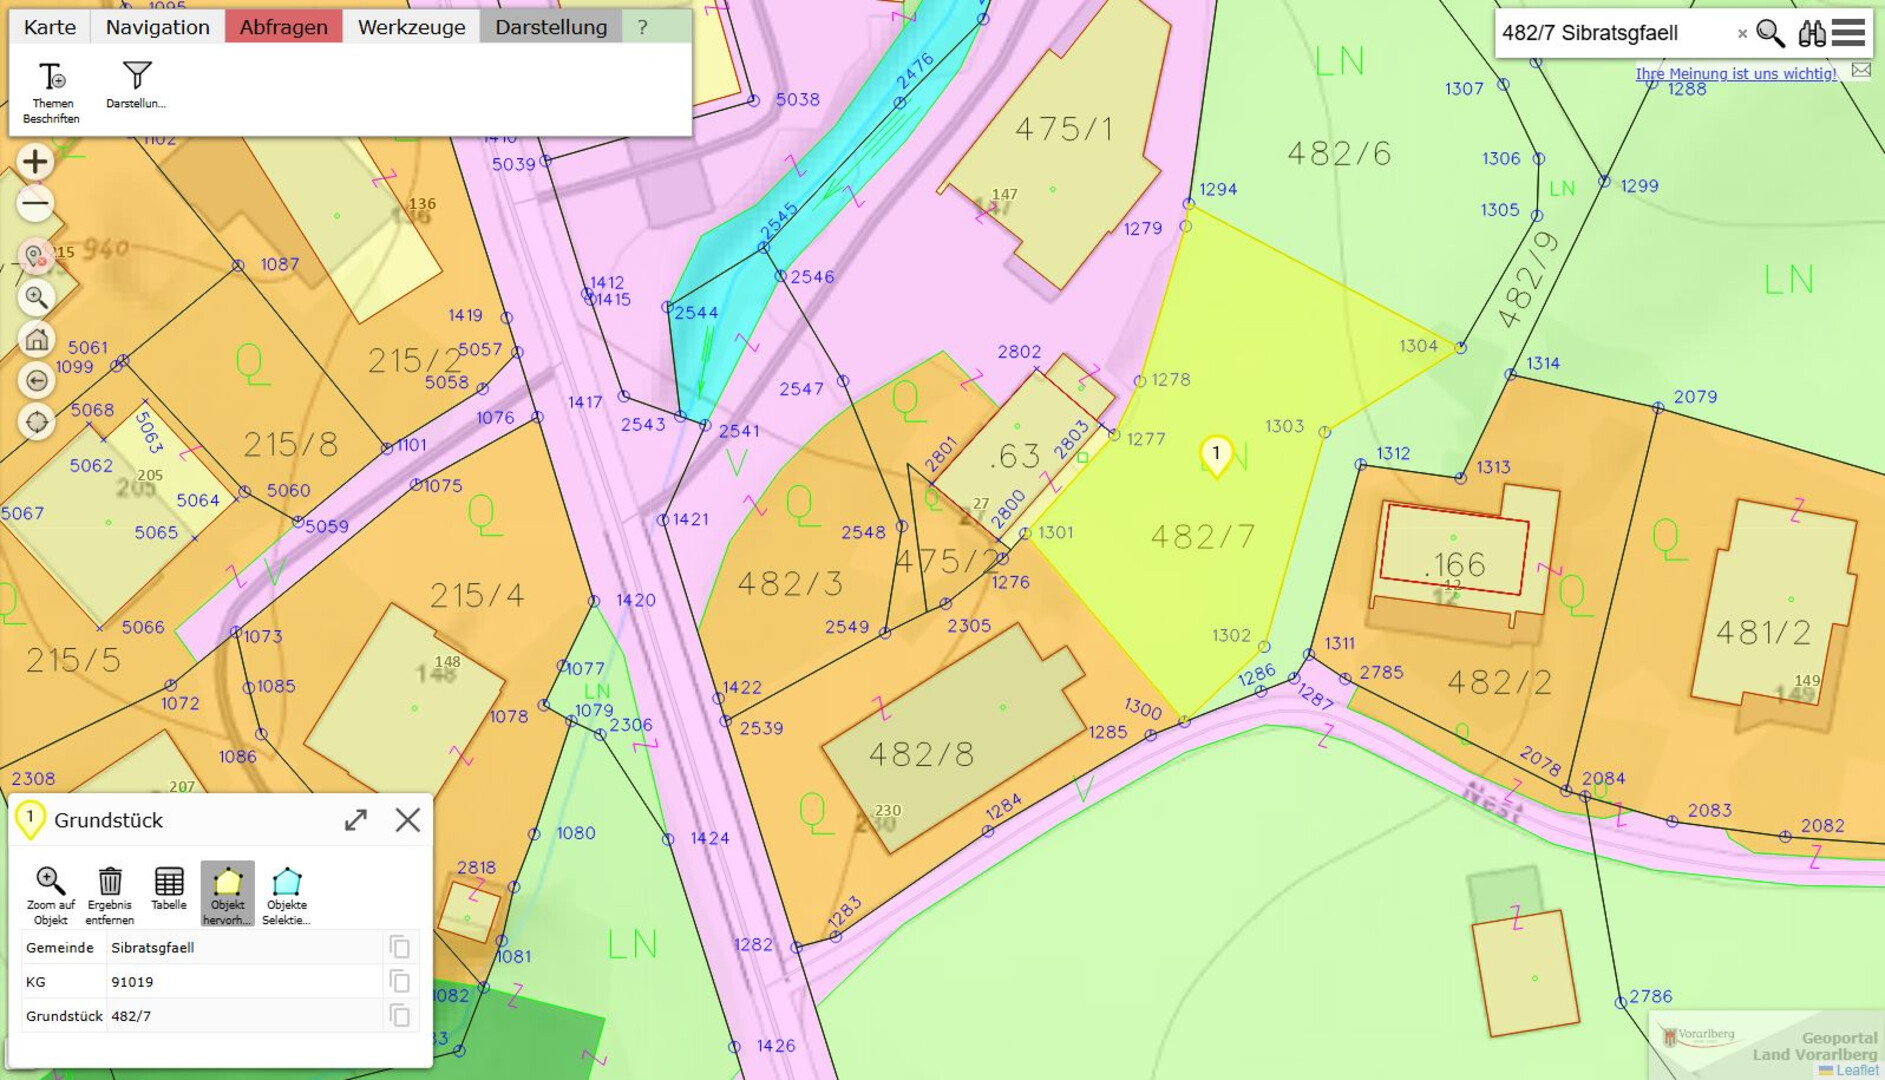Toggle Objekte Selektieren option
This screenshot has width=1885, height=1080.
click(286, 894)
